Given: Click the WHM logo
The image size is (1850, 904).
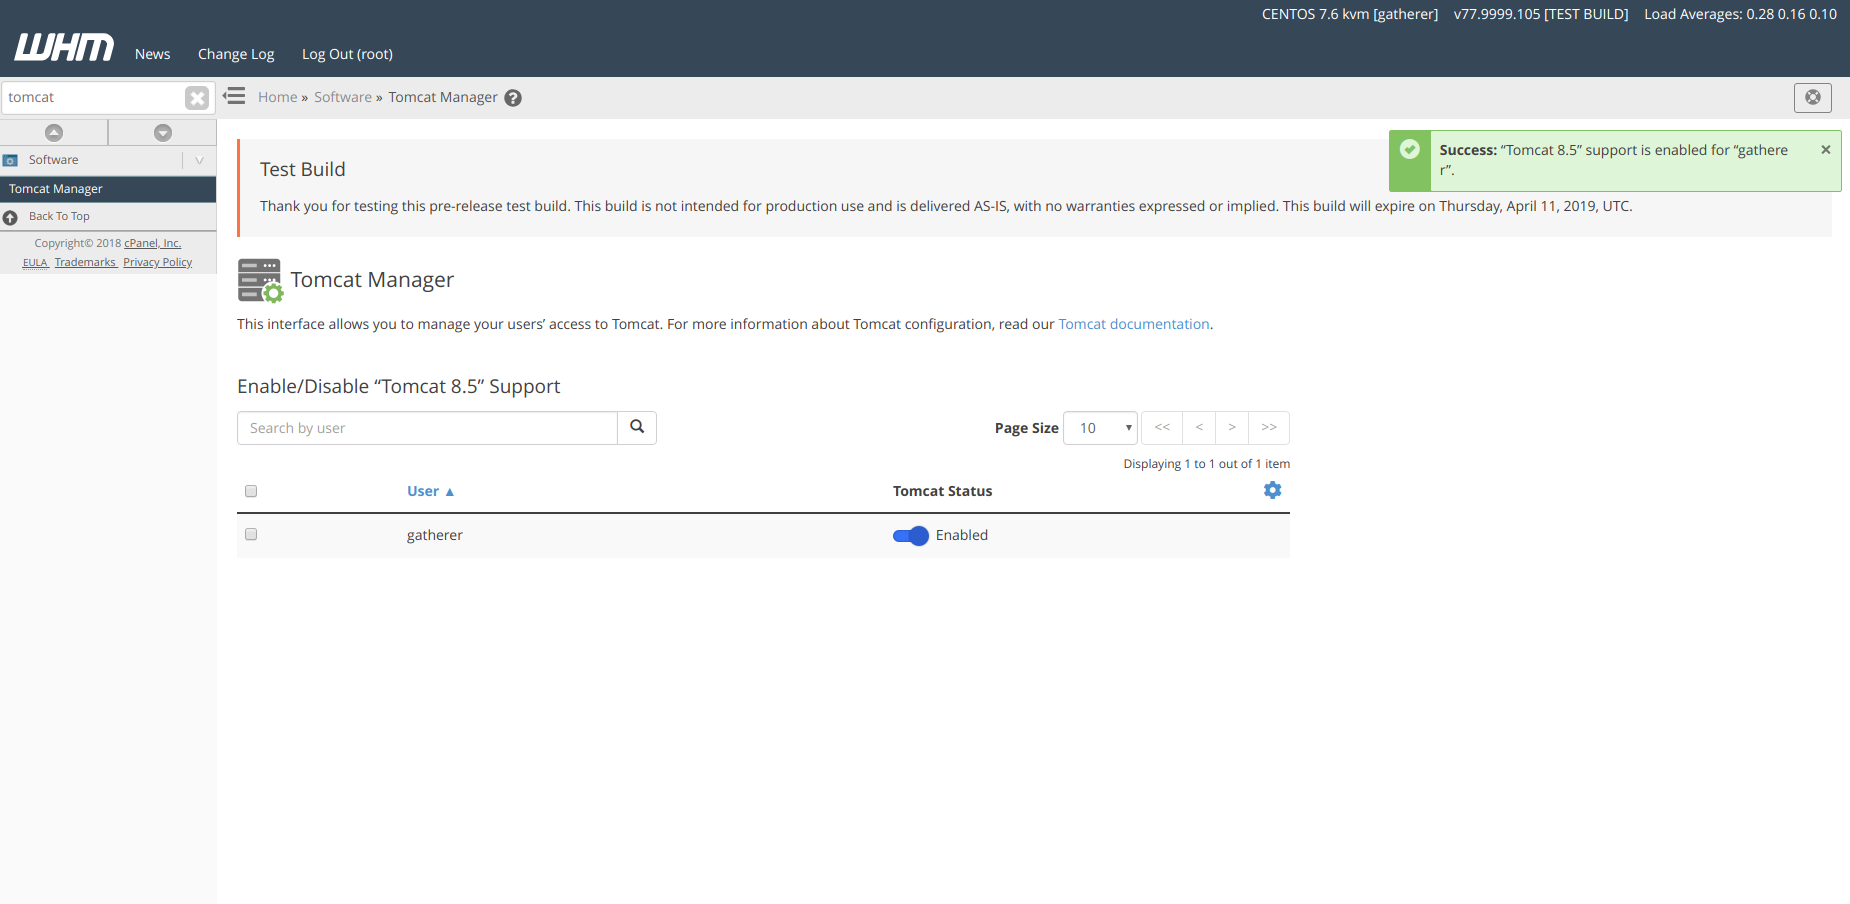Looking at the screenshot, I should [64, 48].
